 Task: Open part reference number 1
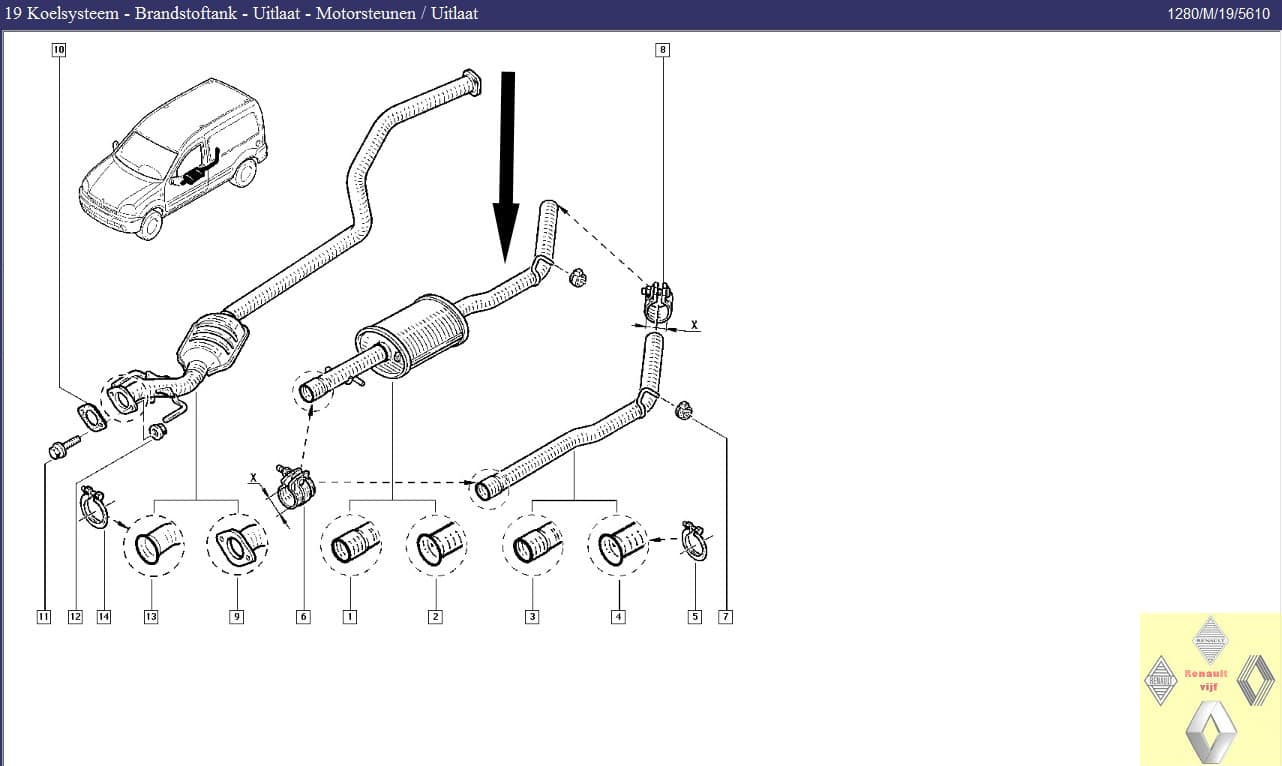click(350, 617)
